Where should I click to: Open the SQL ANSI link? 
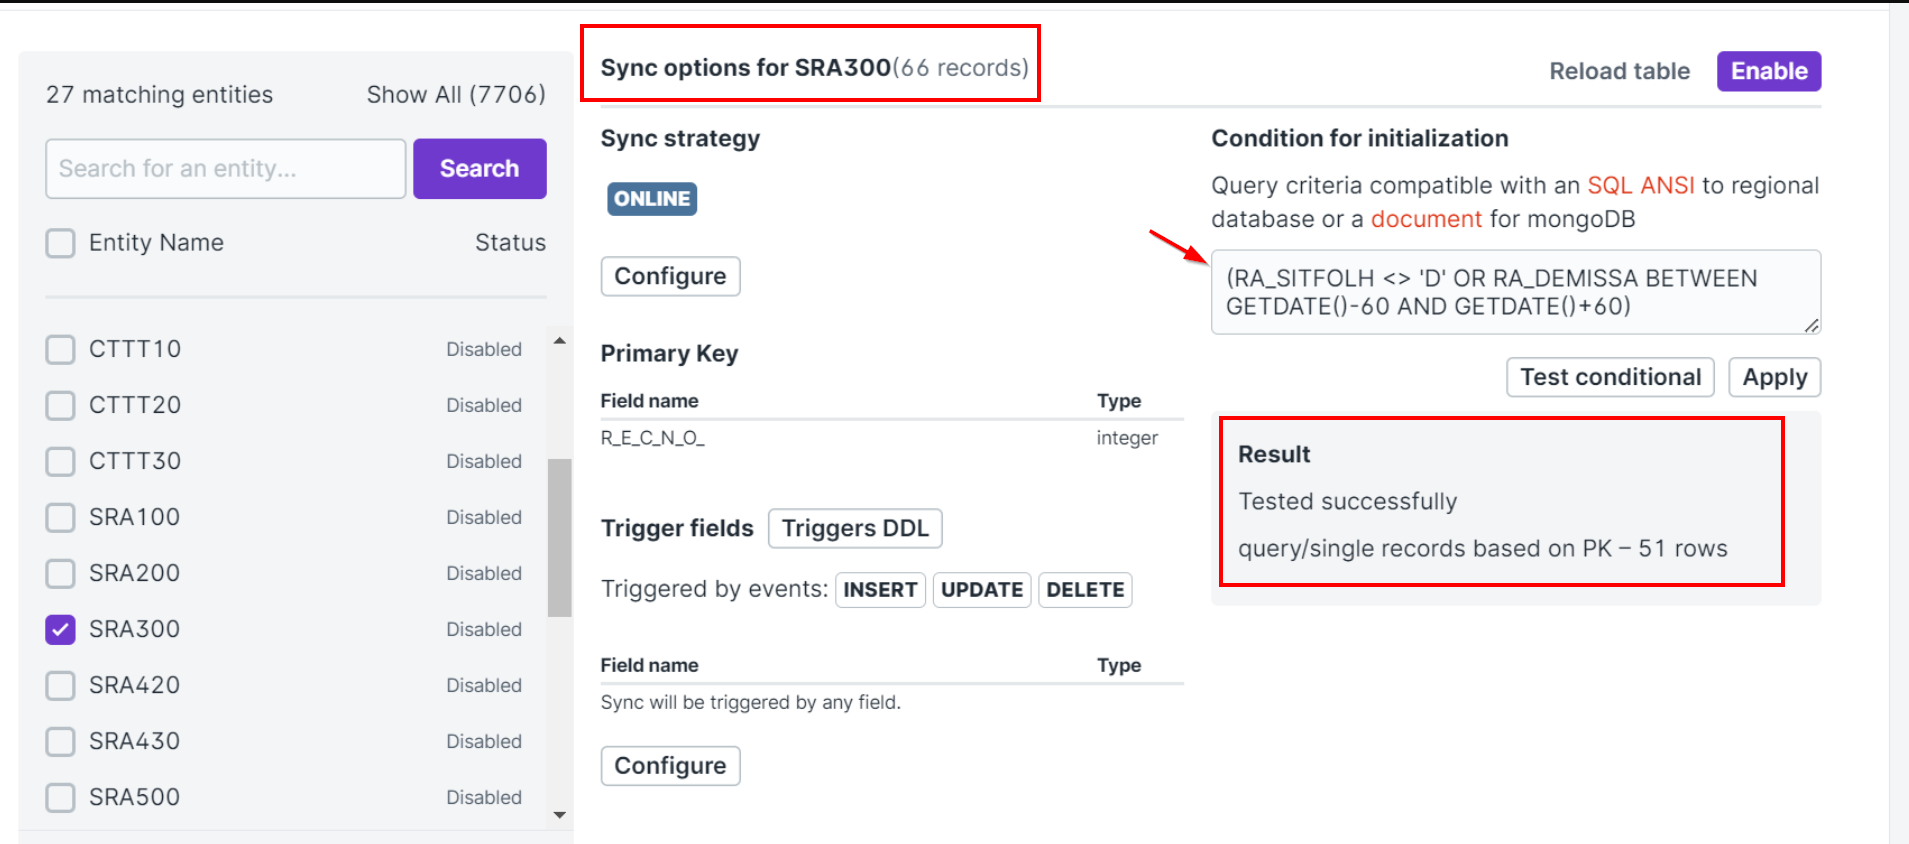tap(1640, 185)
